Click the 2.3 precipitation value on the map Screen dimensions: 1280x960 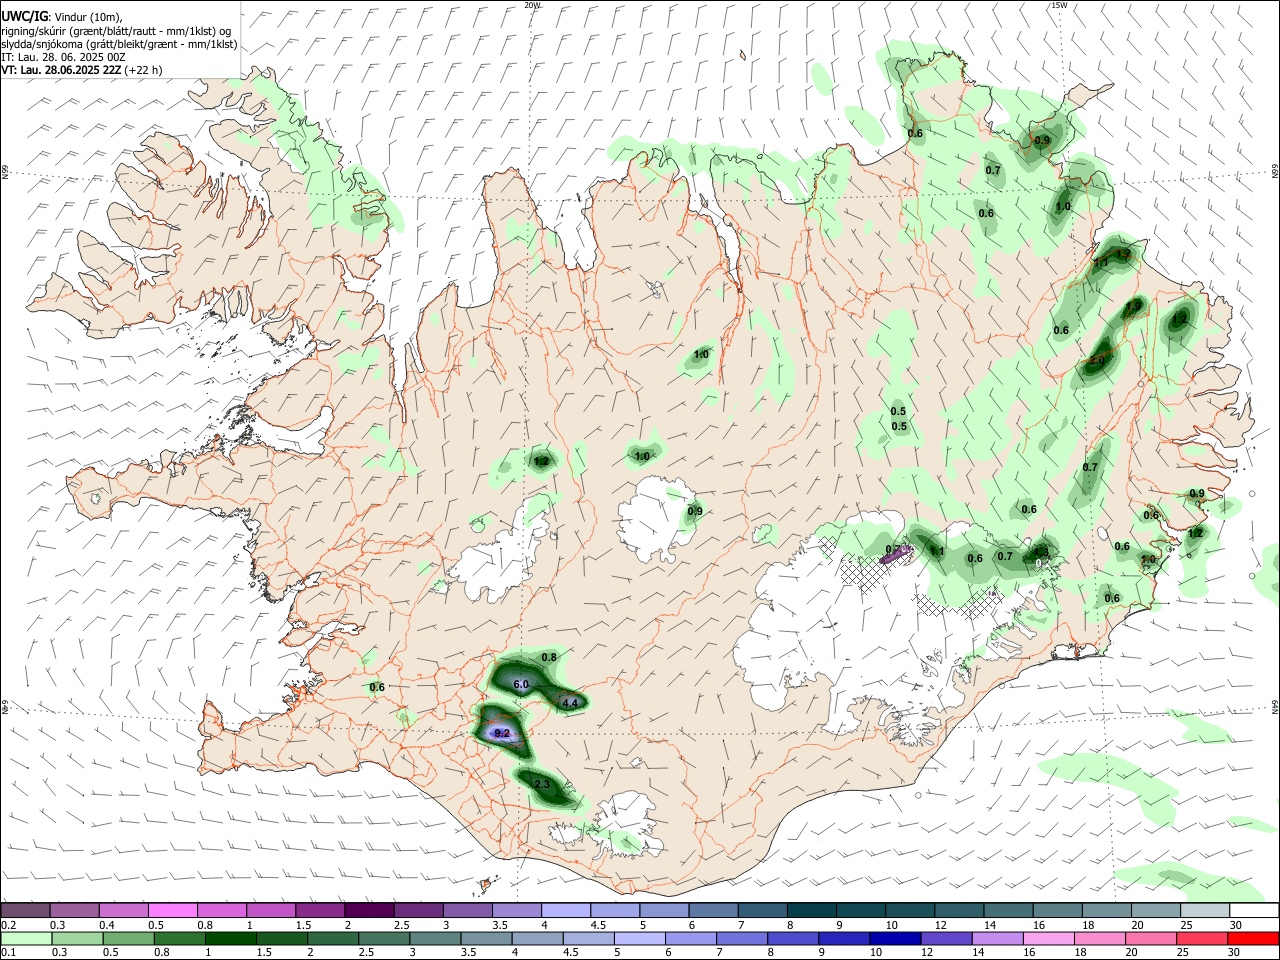543,785
